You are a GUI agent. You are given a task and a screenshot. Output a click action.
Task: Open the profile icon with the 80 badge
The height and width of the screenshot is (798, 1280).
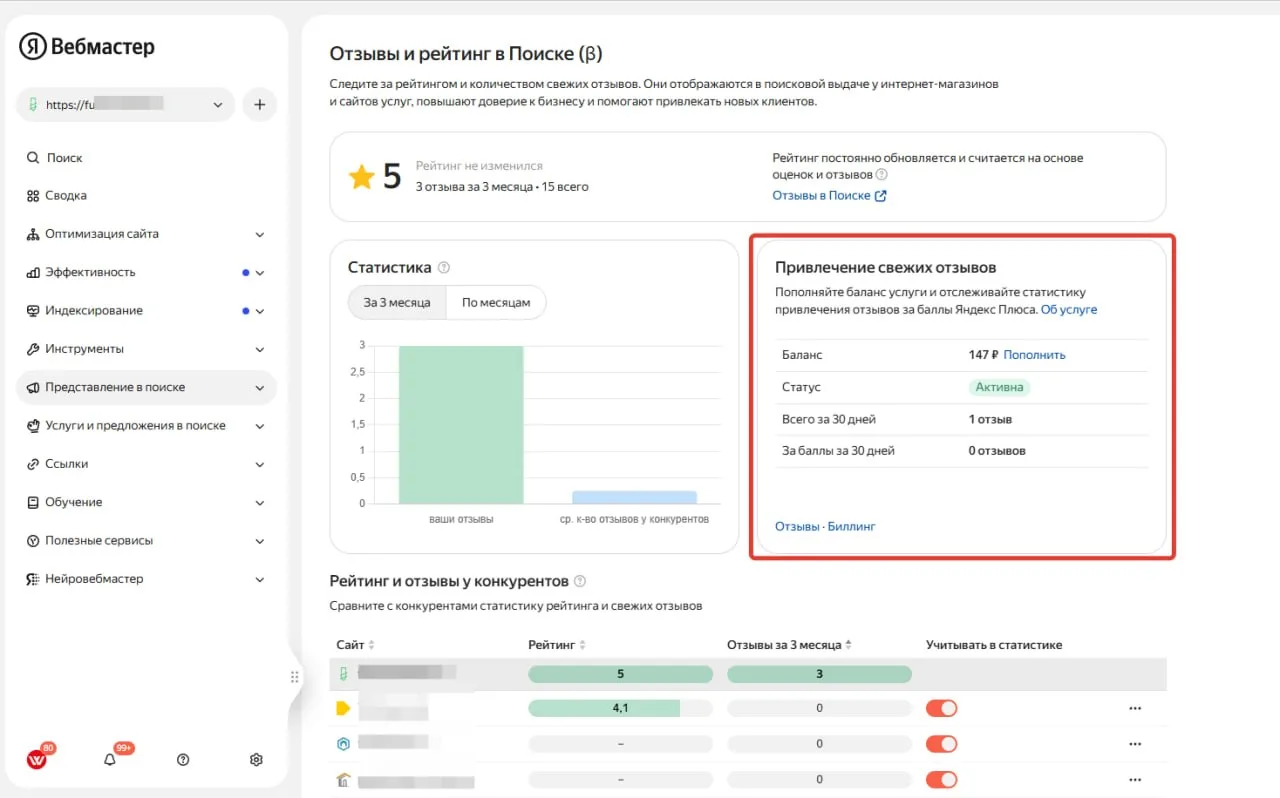pos(36,759)
